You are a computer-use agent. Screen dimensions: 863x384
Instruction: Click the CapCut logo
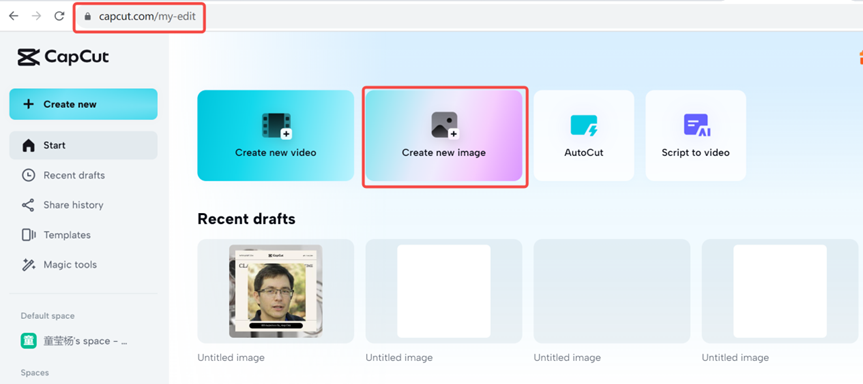pyautogui.click(x=63, y=57)
